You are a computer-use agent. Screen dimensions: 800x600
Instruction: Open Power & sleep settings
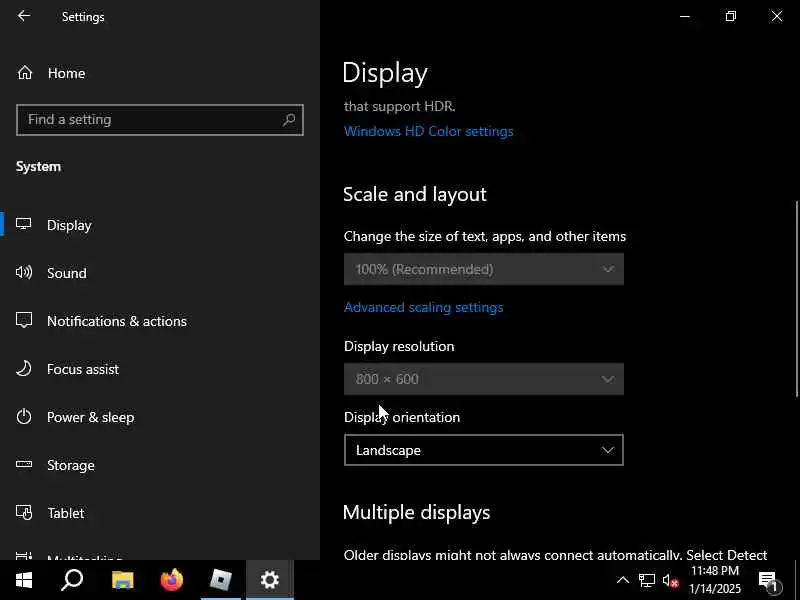click(x=160, y=417)
